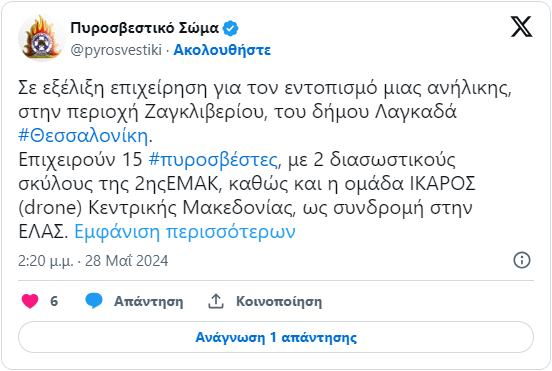Viewport: 552px width, 371px height.
Task: Click the Απάντηση reply label
Action: pyautogui.click(x=149, y=302)
